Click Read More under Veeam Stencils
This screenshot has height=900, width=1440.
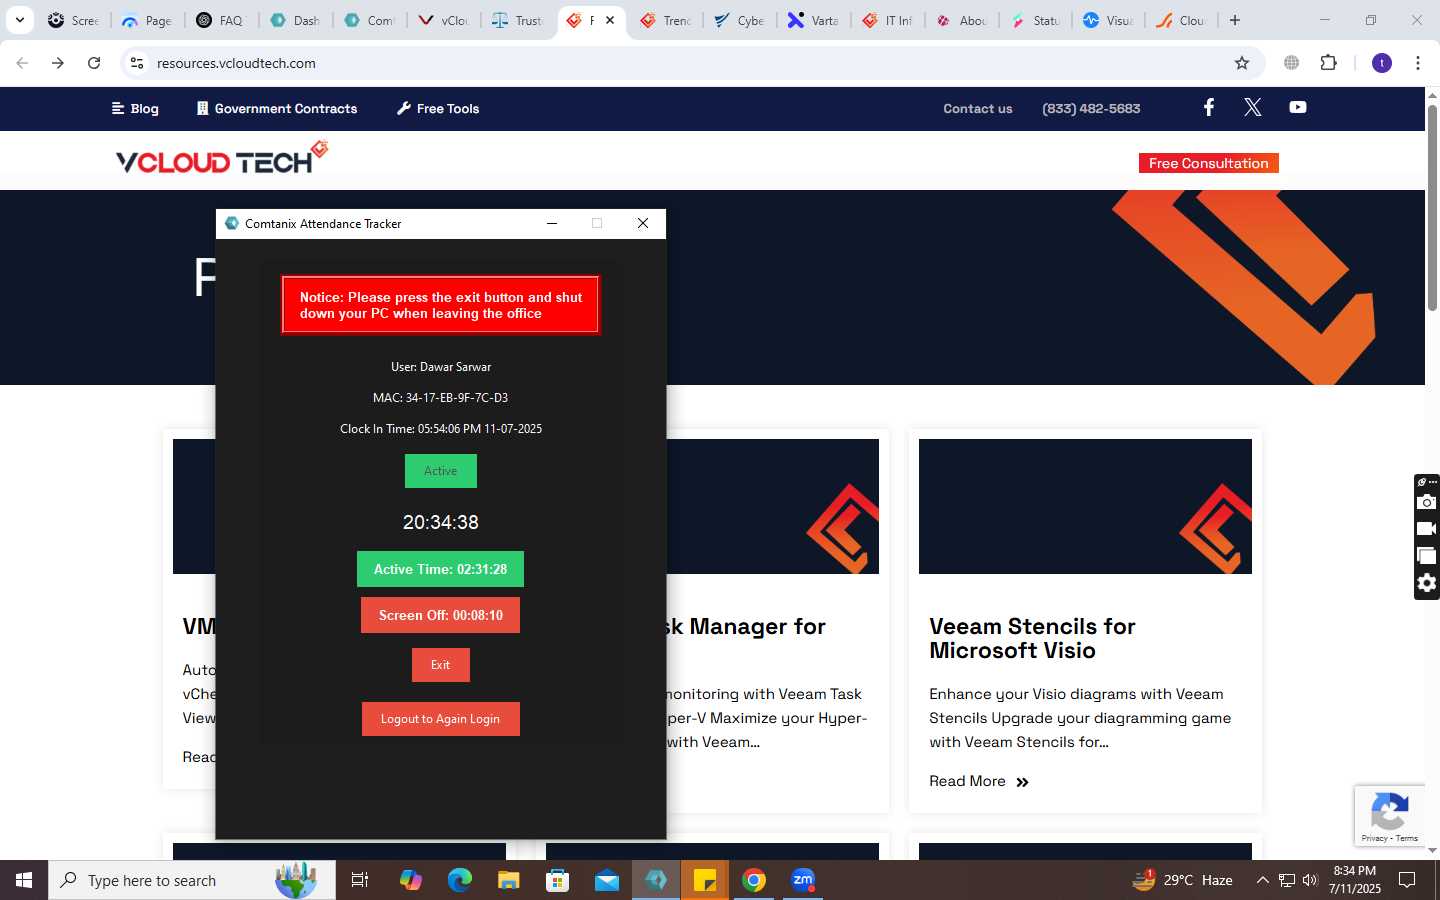pos(979,781)
